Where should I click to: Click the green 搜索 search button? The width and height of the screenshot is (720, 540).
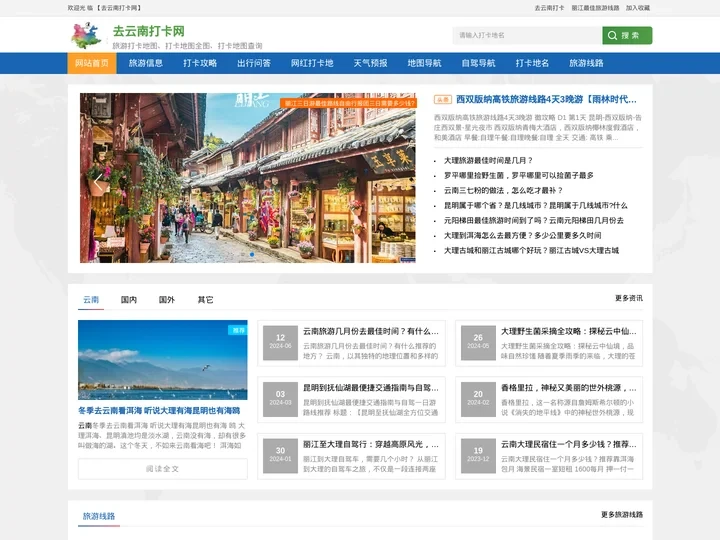[627, 35]
